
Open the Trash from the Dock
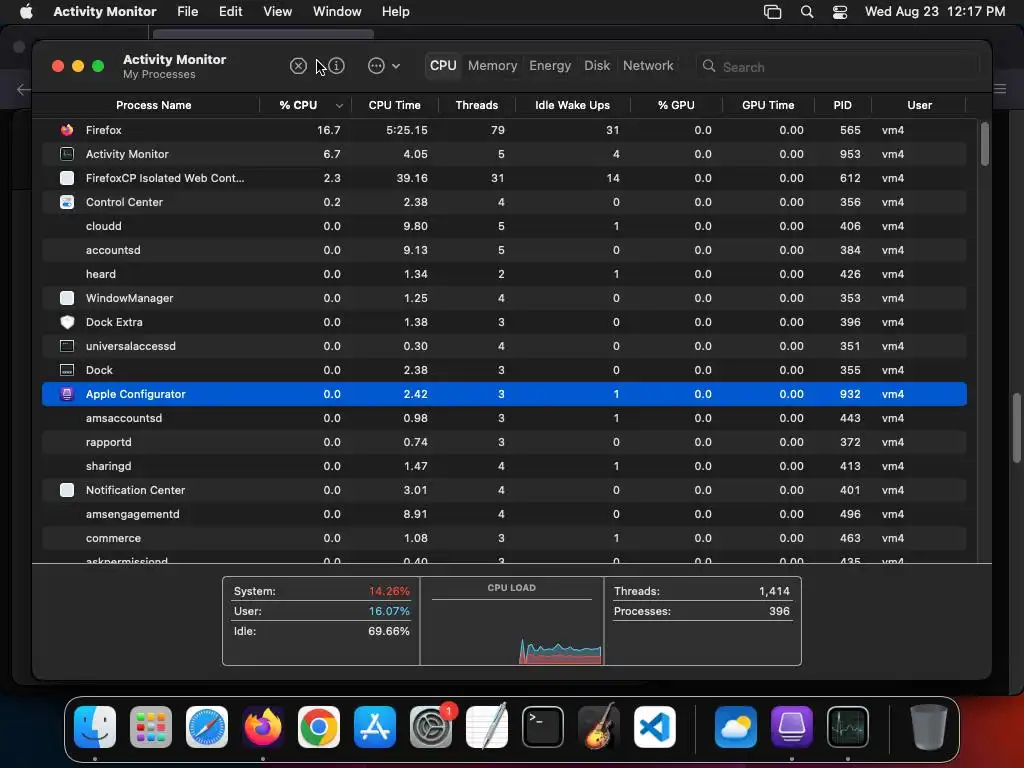[x=928, y=727]
